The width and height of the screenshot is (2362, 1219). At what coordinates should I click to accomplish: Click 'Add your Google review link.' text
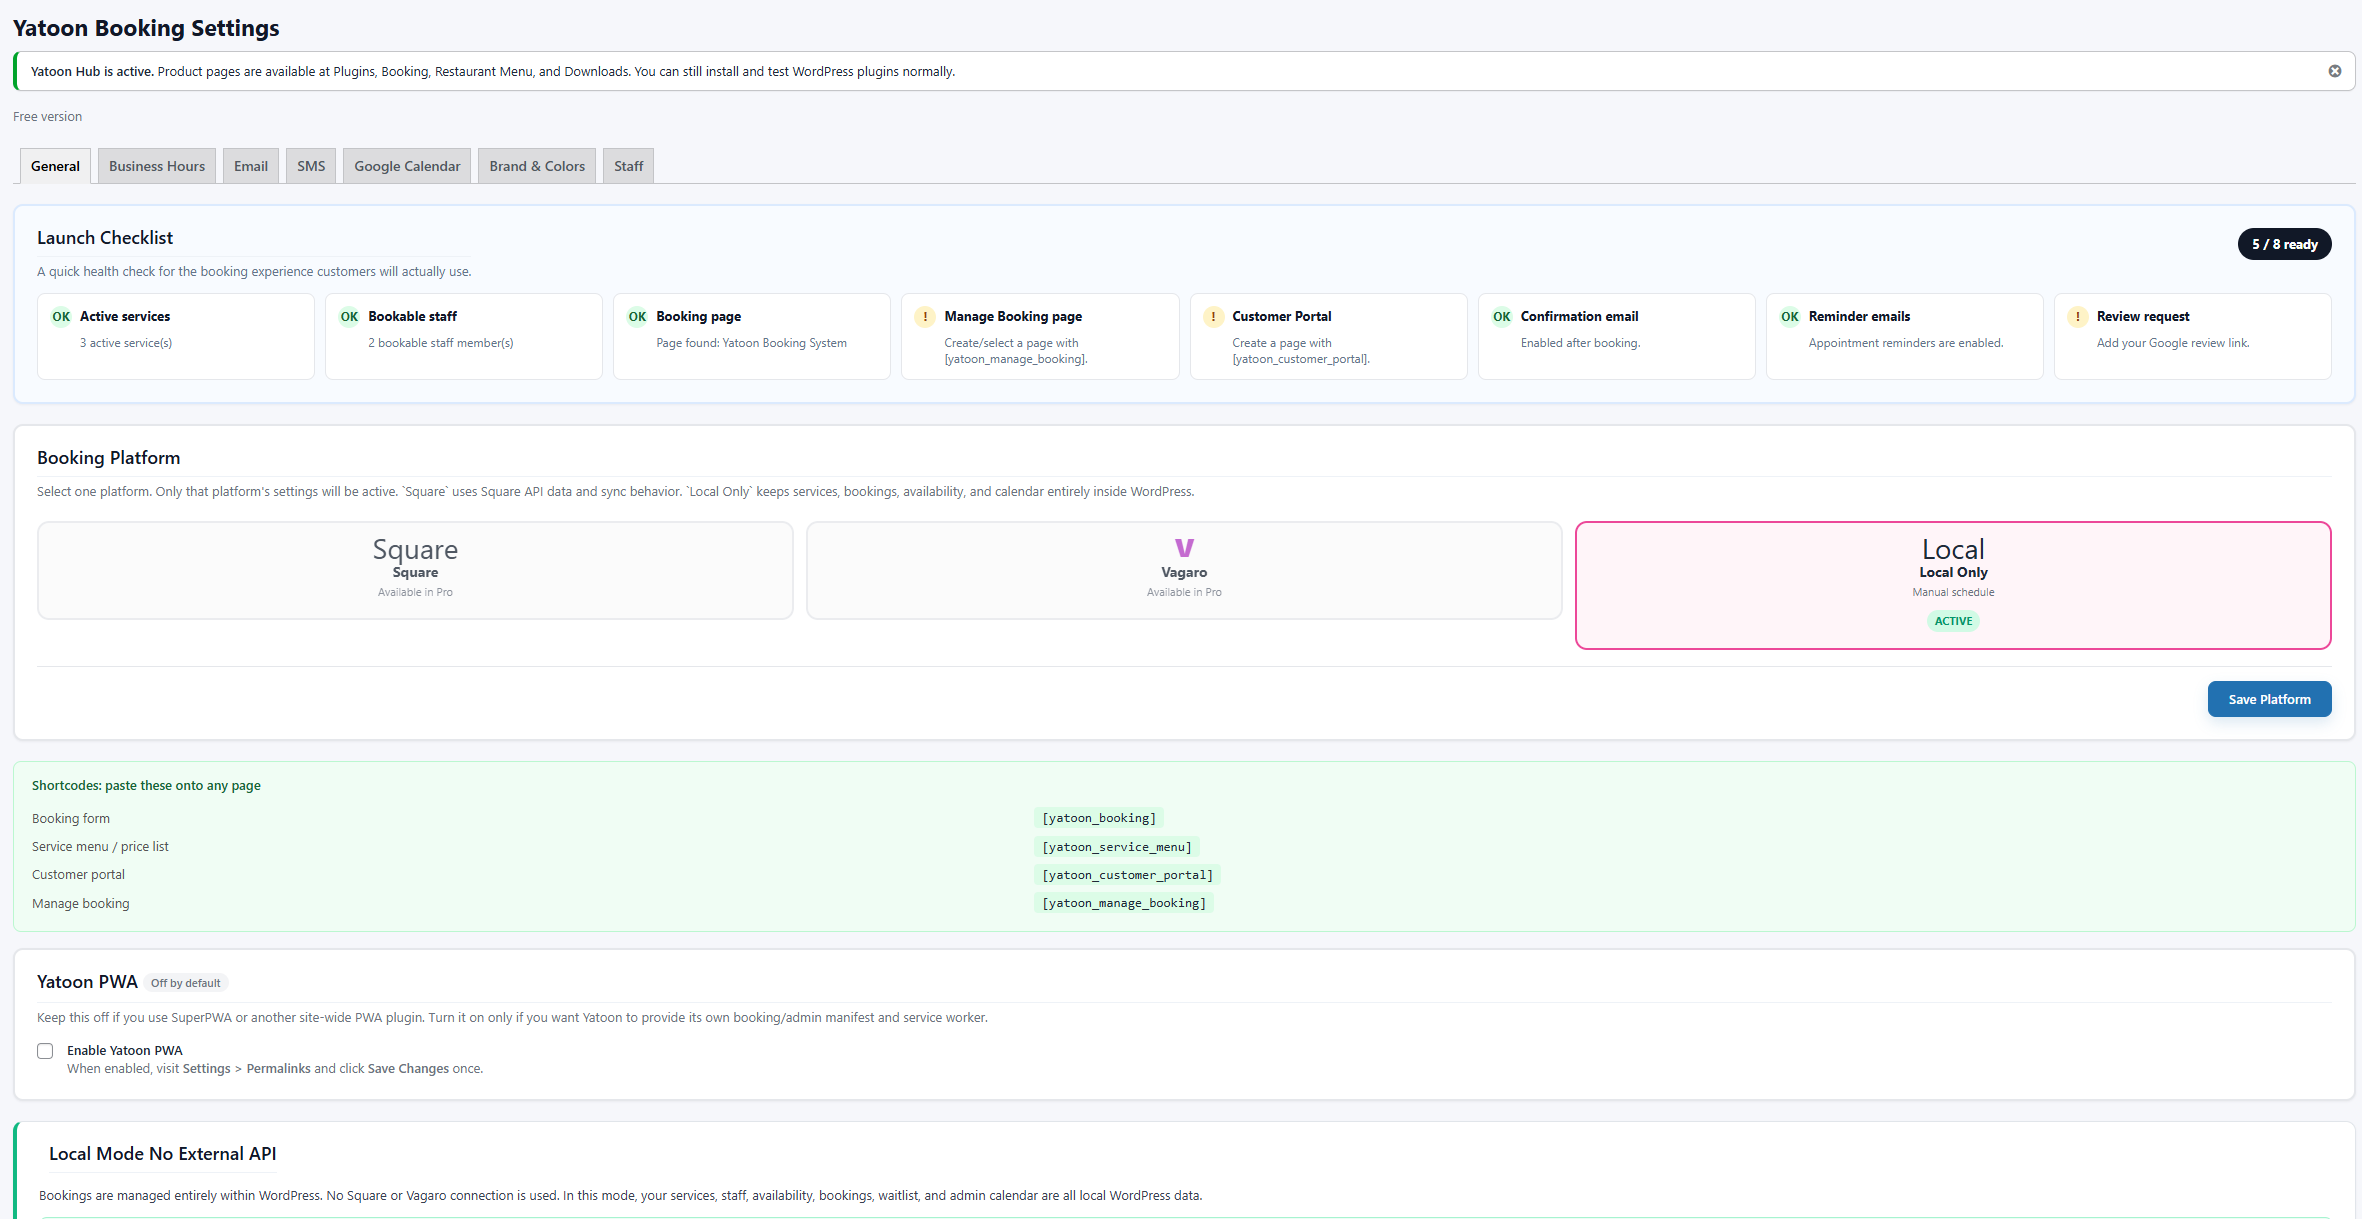pyautogui.click(x=2173, y=343)
